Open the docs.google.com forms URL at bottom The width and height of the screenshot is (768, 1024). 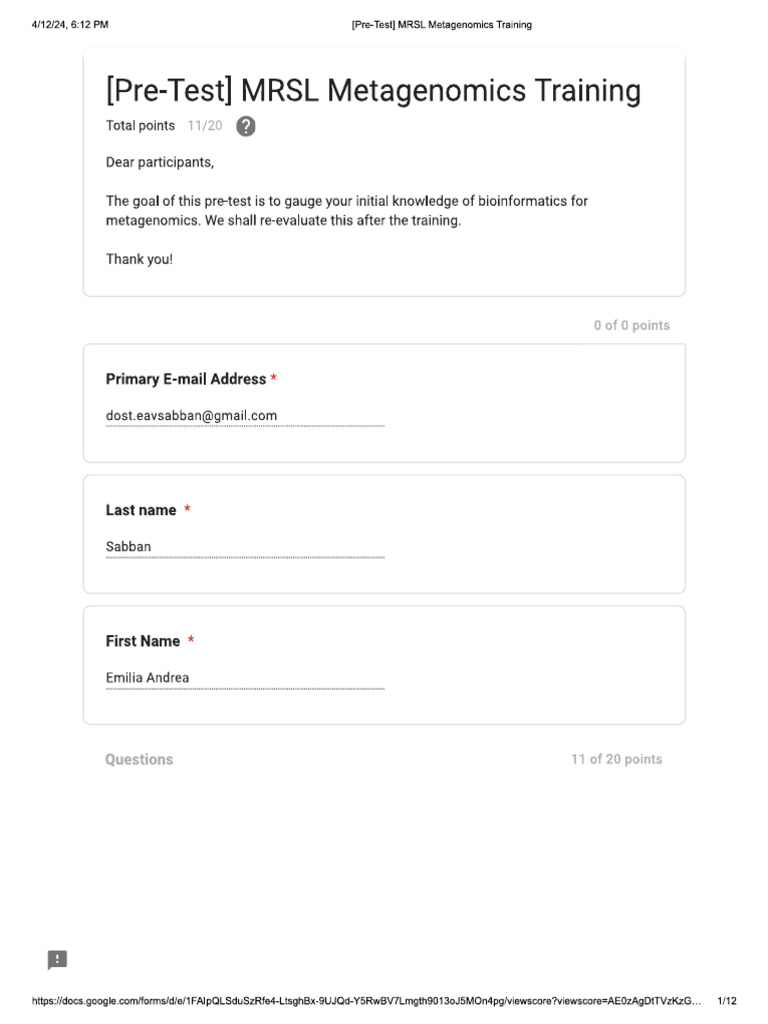click(x=366, y=1001)
